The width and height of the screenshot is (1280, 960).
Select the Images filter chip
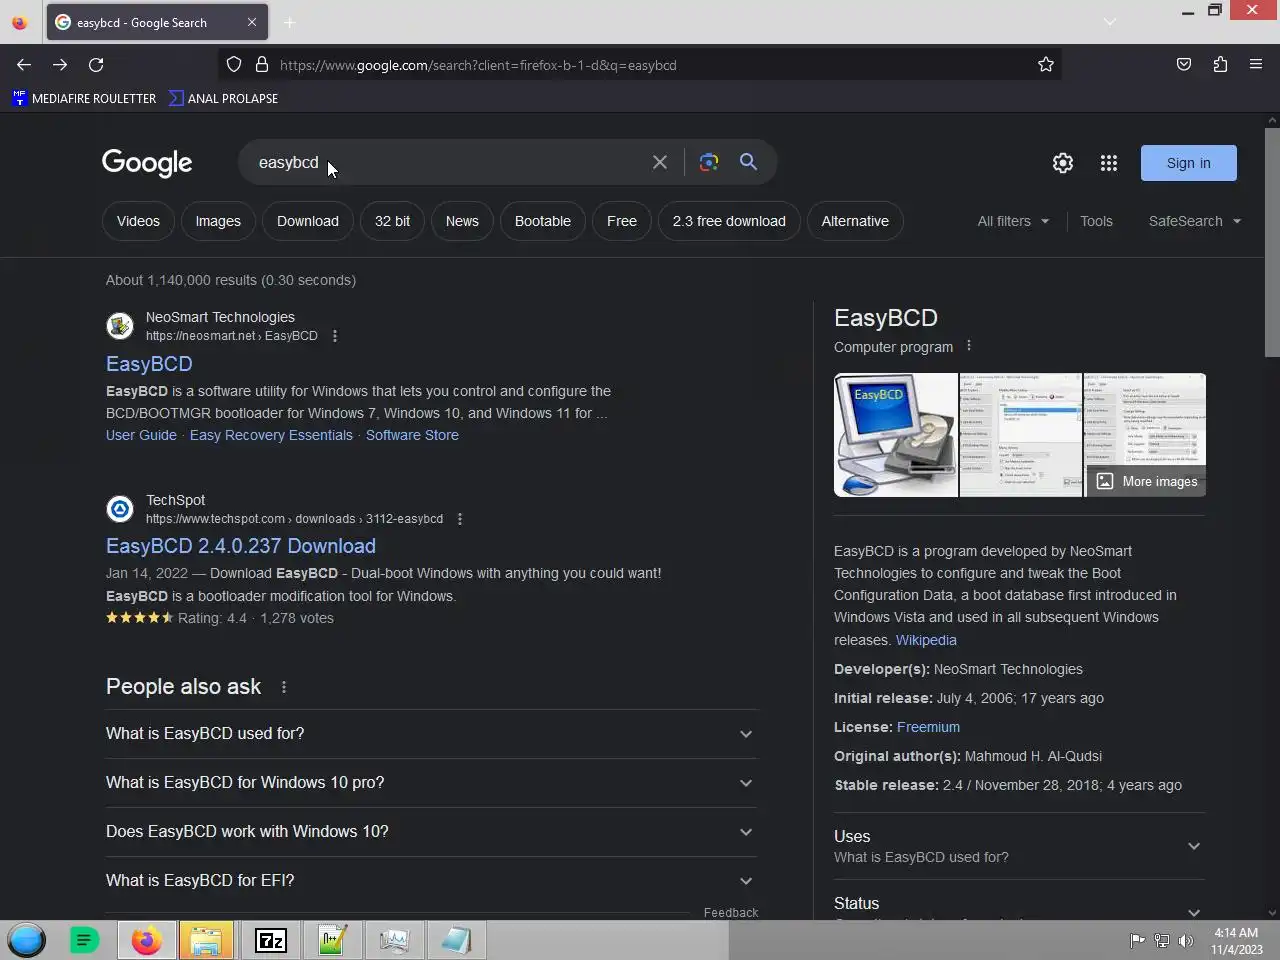pos(218,221)
